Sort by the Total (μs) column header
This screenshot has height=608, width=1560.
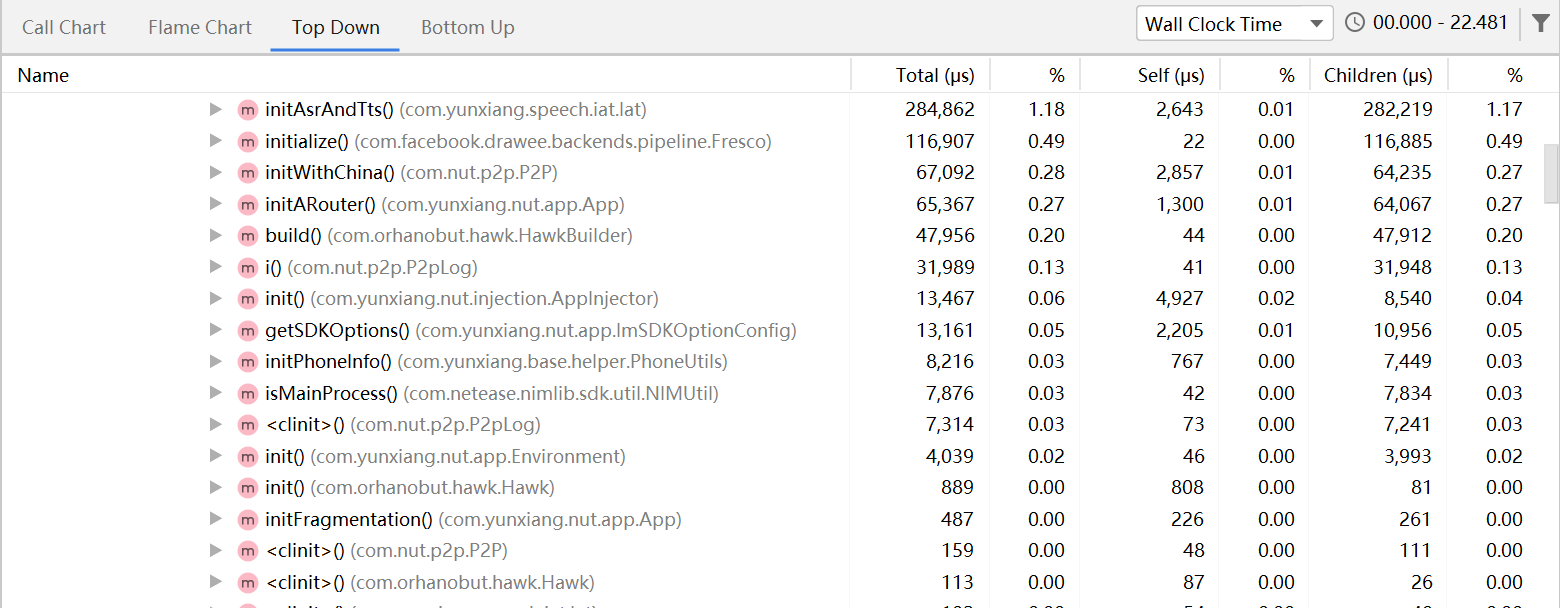(x=930, y=75)
